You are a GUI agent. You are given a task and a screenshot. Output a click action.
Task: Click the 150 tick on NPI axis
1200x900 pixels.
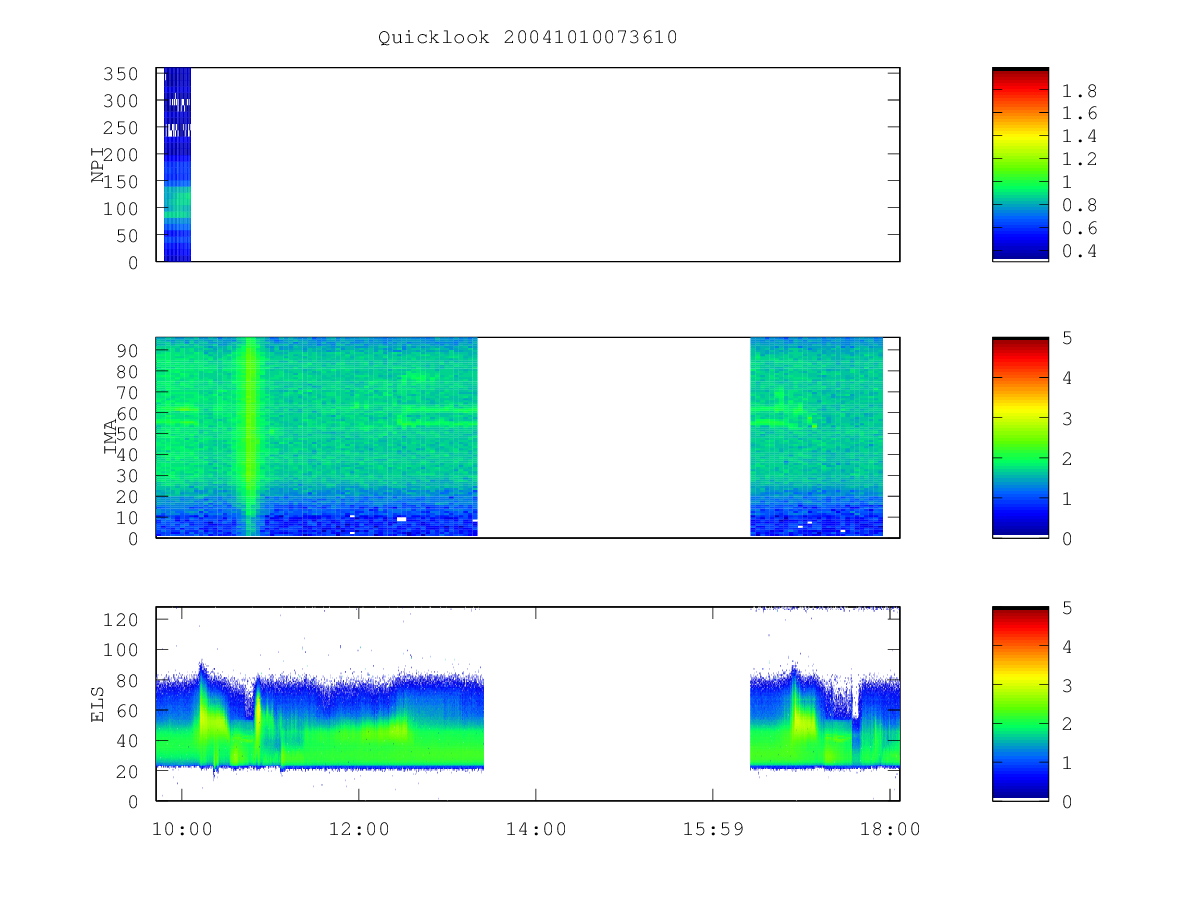123,181
